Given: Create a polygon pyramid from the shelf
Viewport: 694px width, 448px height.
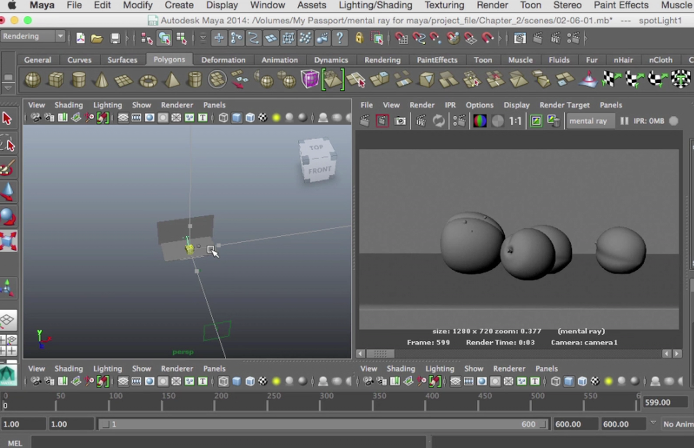Looking at the screenshot, I should 171,80.
